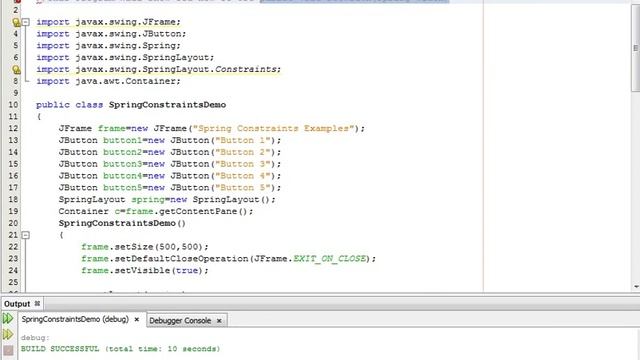Click the "EXIT_ON_CLOSE" constant
Viewport: 640px width, 360px height.
click(329, 259)
